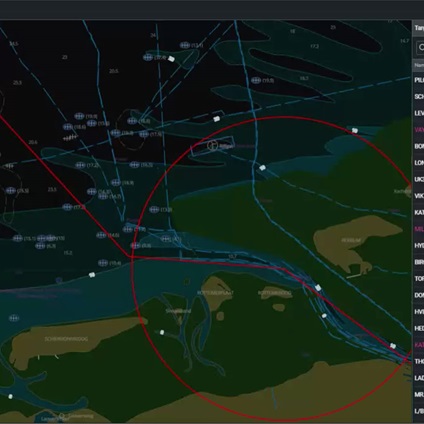This screenshot has height=424, width=424.
Task: Select the L/B target row in list
Action: [419, 411]
